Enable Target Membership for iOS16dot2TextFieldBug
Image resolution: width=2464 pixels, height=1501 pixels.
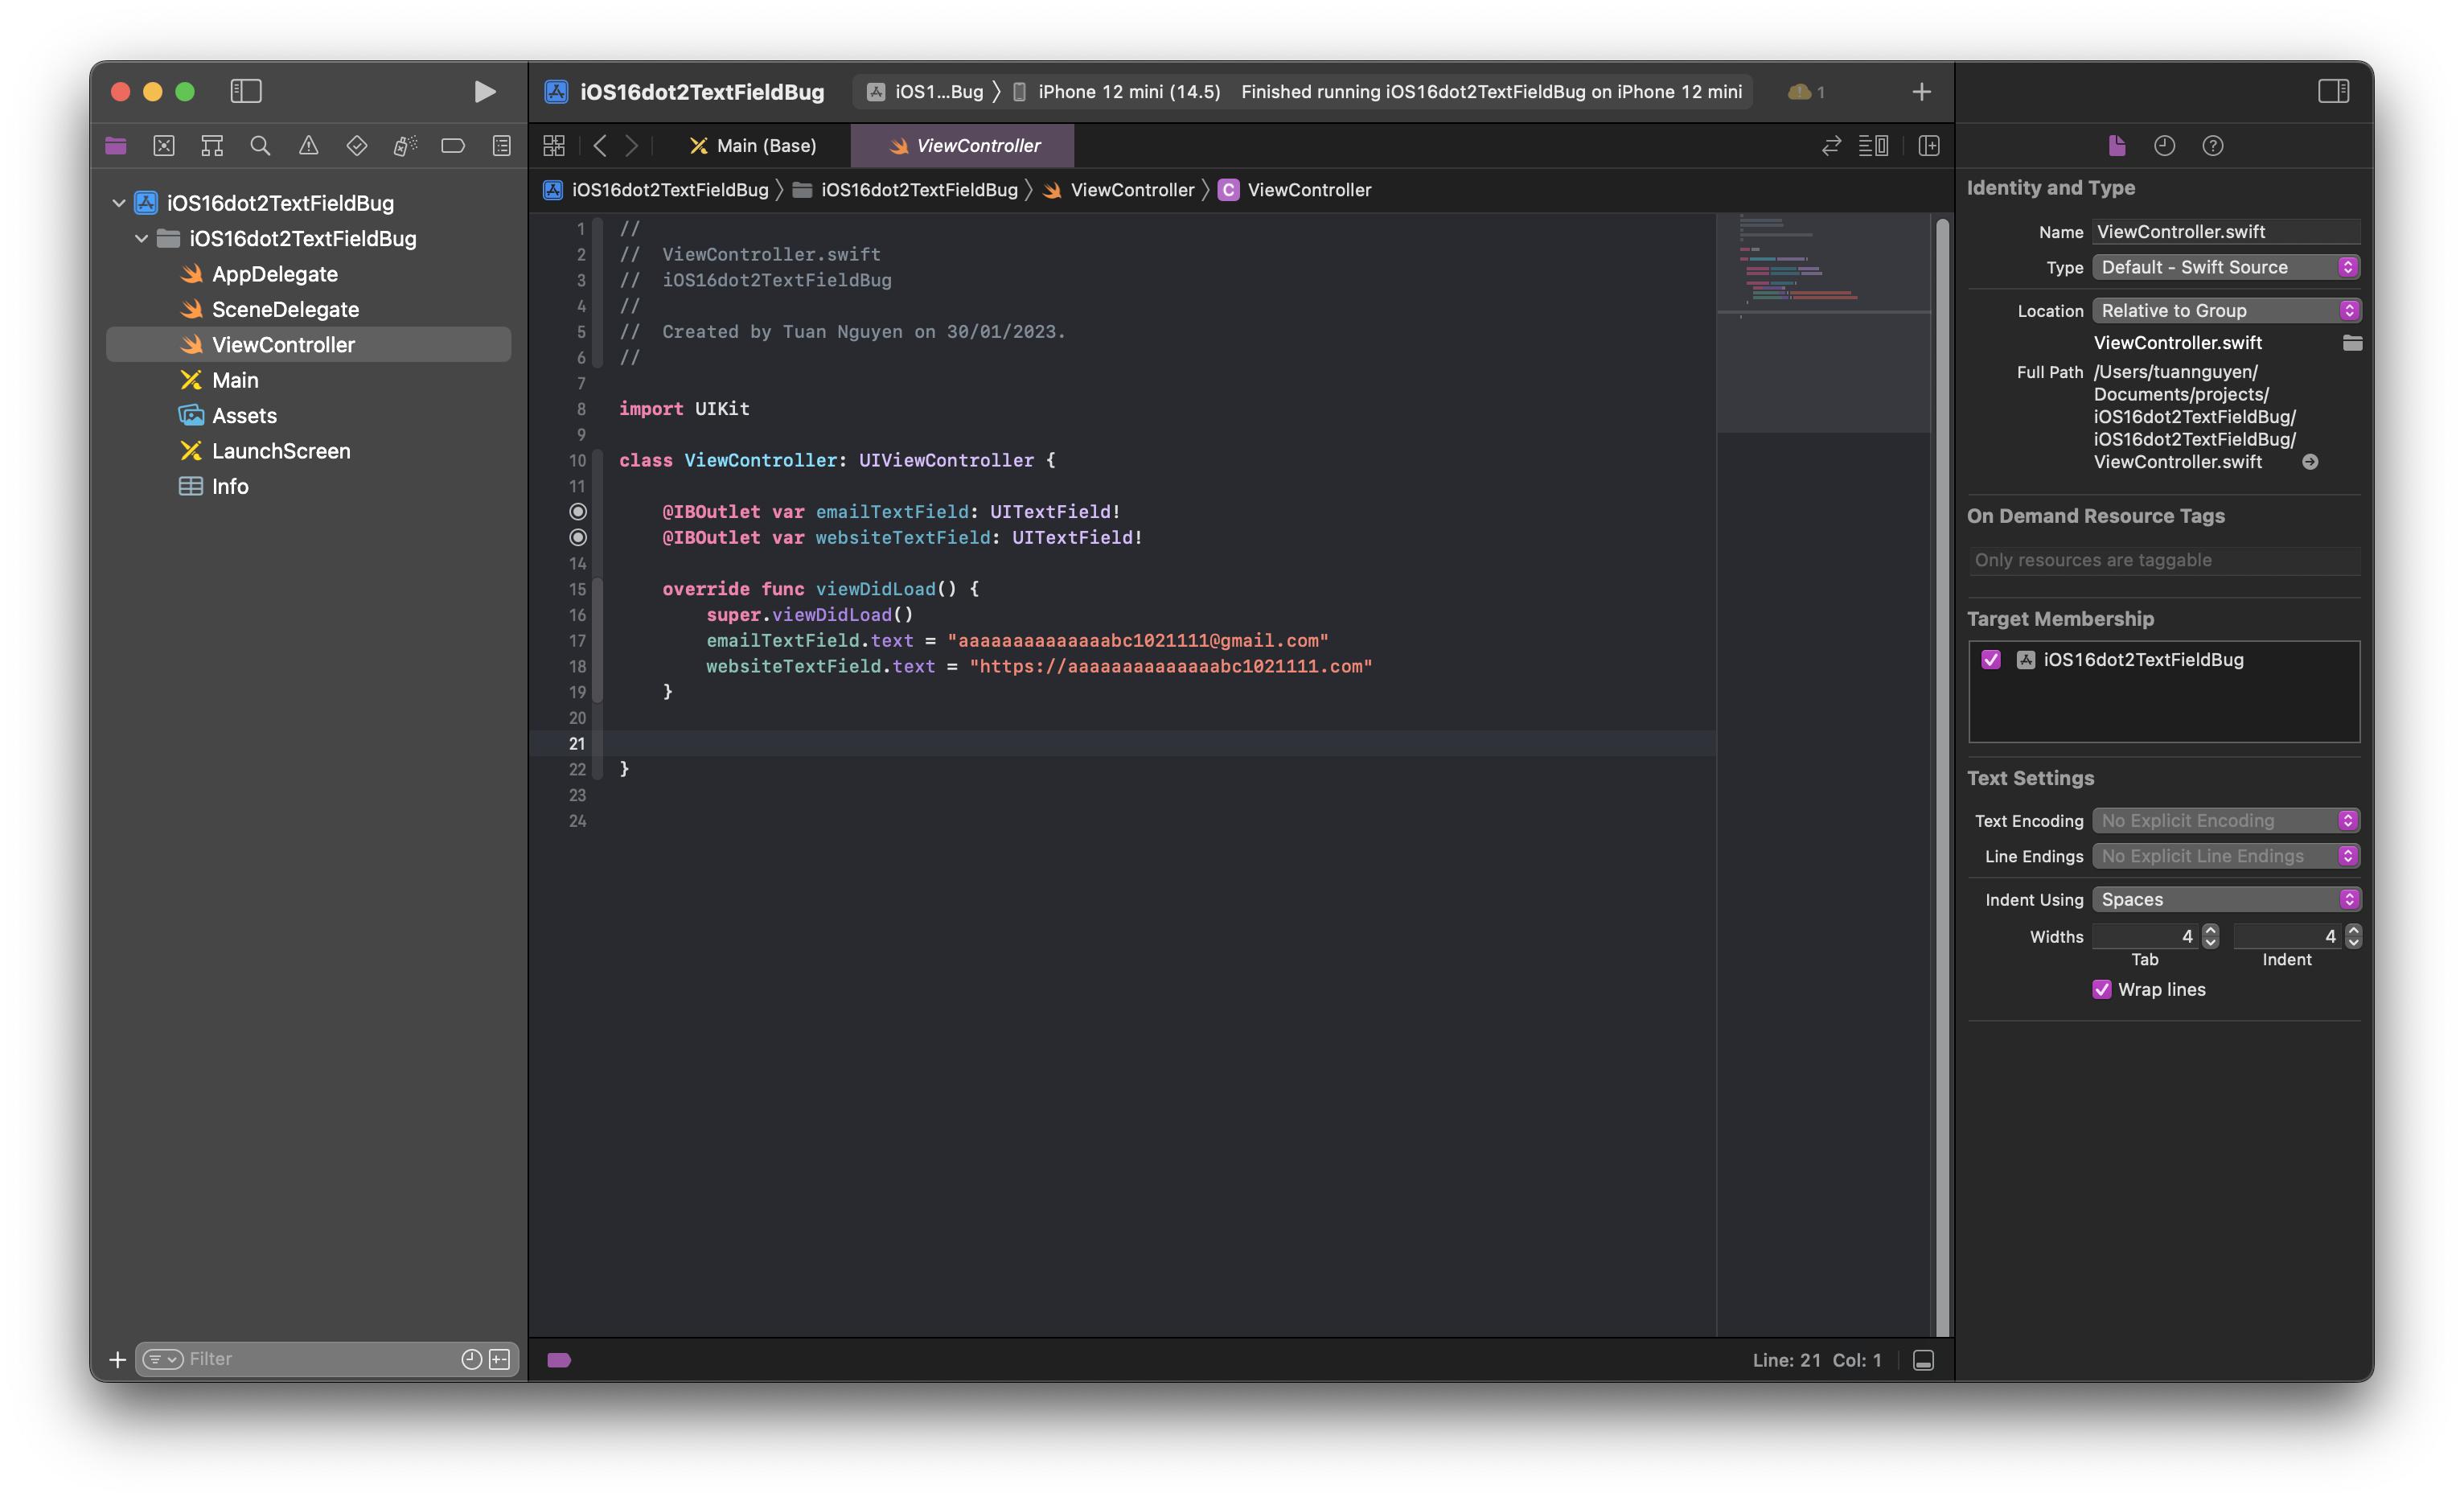[x=1990, y=658]
